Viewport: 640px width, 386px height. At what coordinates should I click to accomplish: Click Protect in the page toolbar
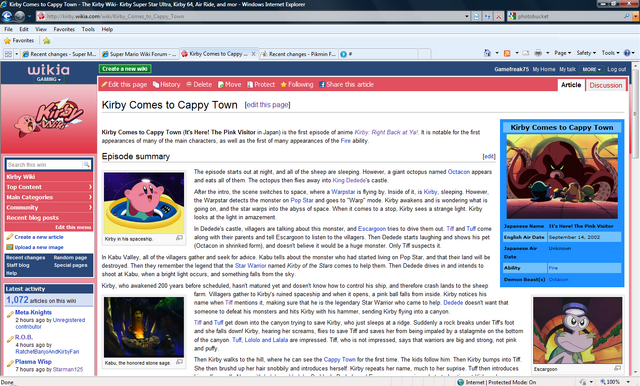tap(261, 84)
